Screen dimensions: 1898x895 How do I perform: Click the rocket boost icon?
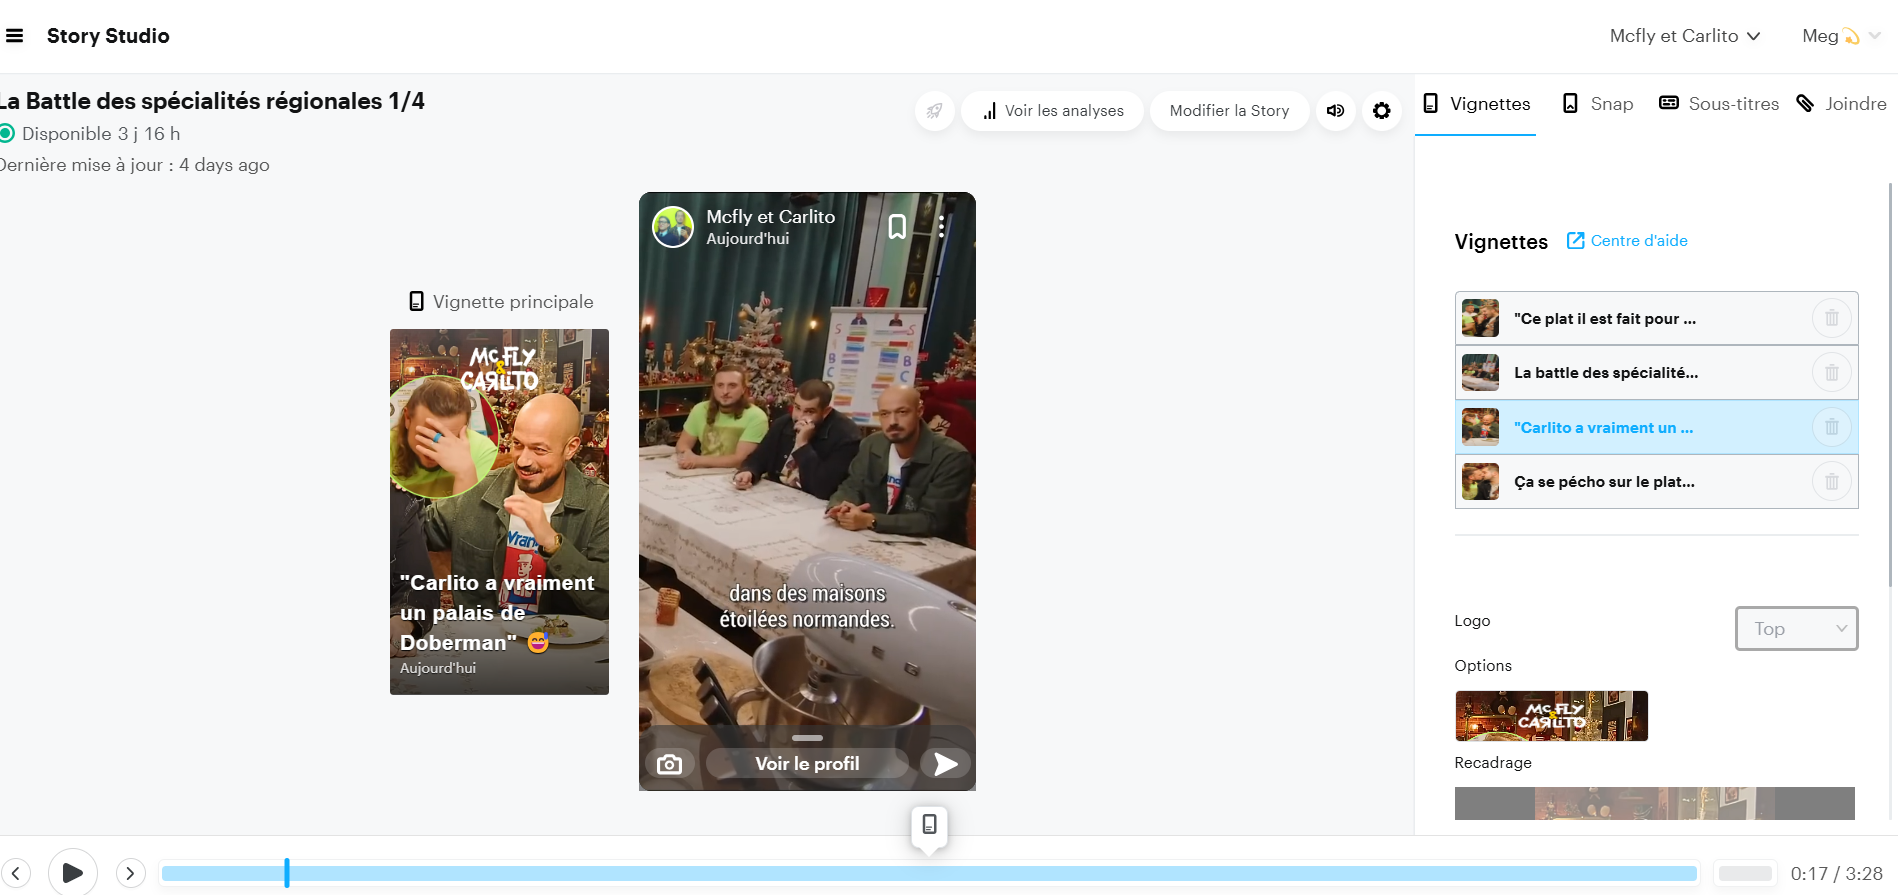tap(934, 111)
